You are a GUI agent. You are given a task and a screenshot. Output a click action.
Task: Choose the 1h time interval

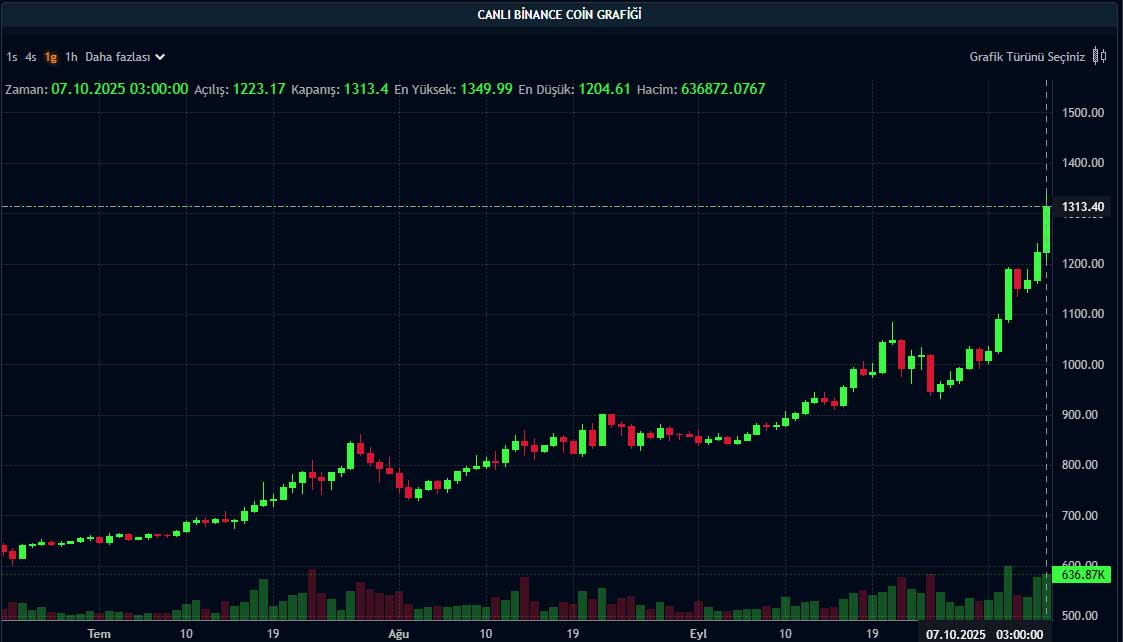tap(71, 57)
